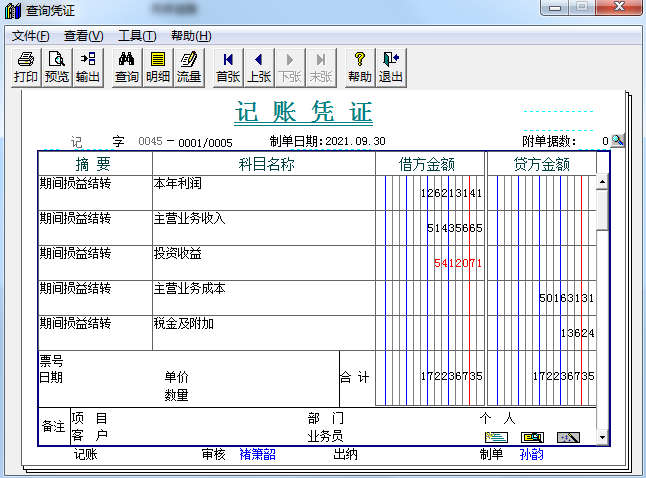Click 借方金额 column header
Screen dimensions: 646x478
pyautogui.click(x=430, y=164)
